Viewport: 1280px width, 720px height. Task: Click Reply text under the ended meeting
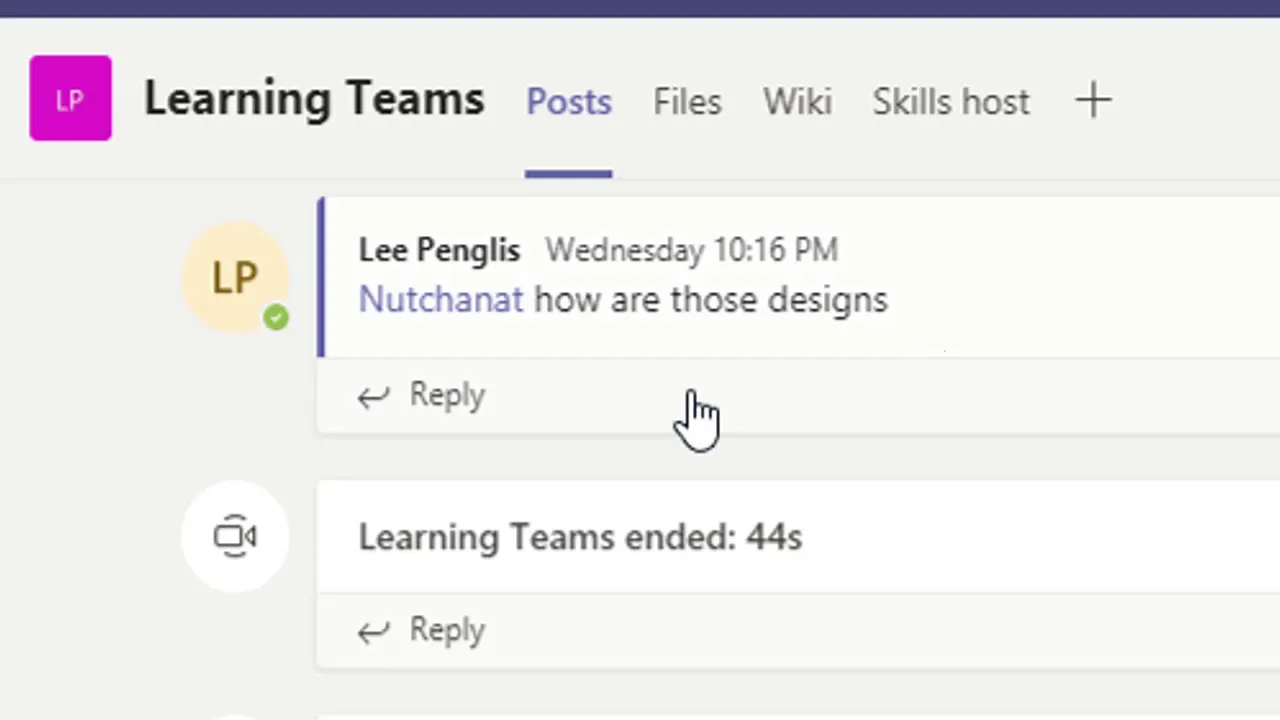tap(447, 631)
